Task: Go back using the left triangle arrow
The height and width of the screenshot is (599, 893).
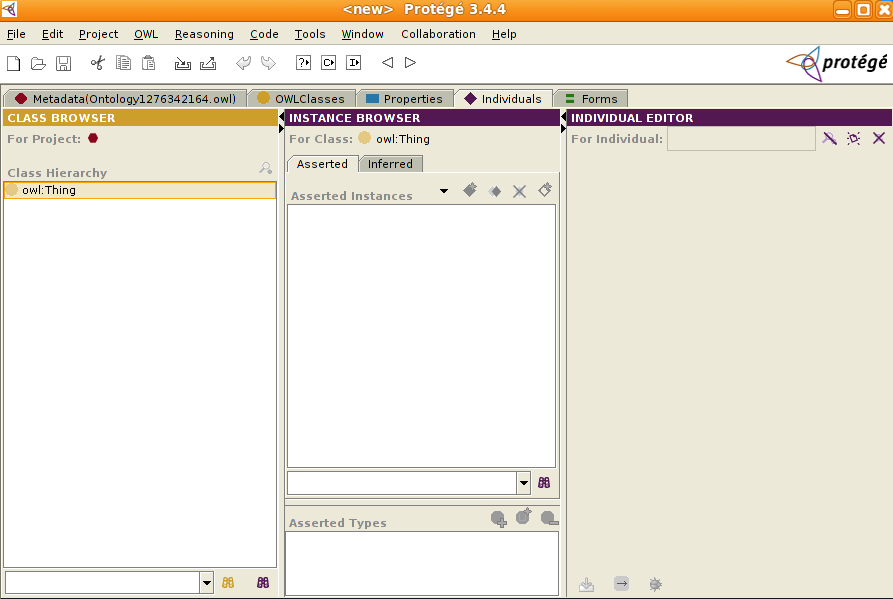Action: (x=387, y=63)
